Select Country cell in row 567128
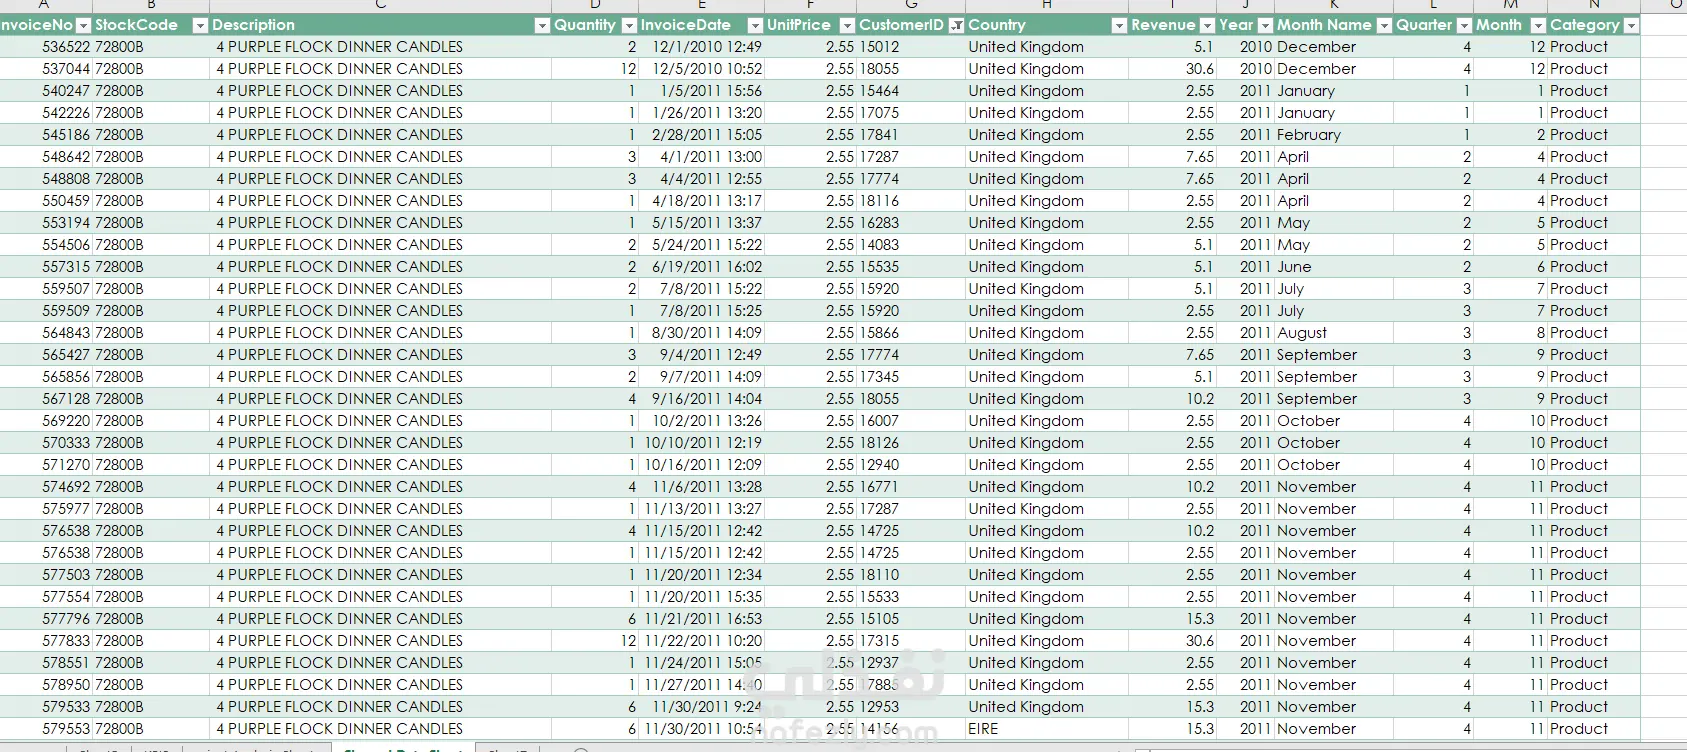The image size is (1687, 752). (x=1047, y=399)
